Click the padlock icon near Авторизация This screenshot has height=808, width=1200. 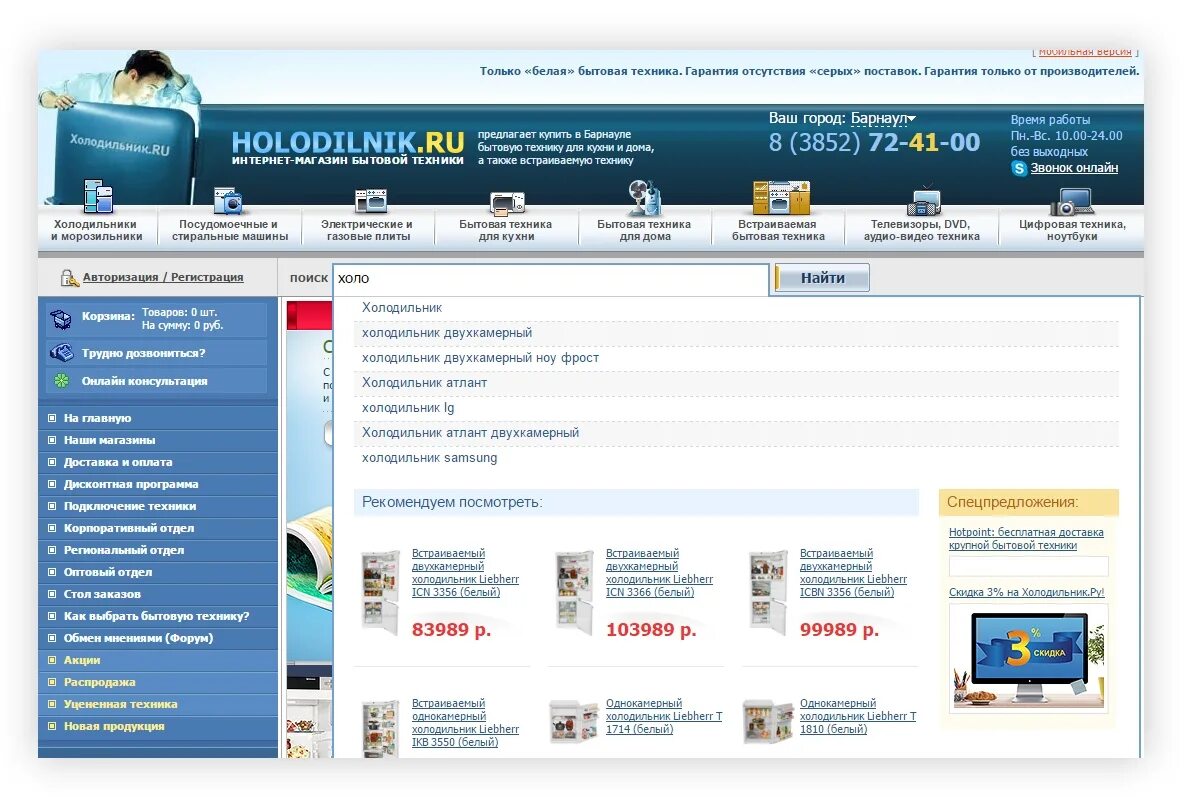tap(69, 278)
